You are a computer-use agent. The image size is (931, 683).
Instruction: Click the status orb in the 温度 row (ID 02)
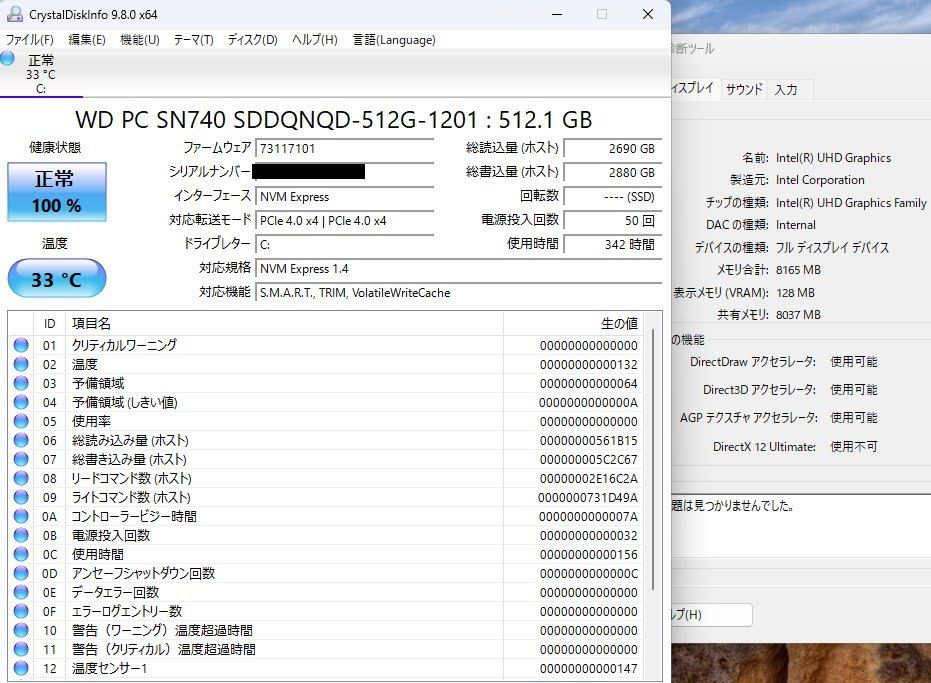(x=21, y=364)
